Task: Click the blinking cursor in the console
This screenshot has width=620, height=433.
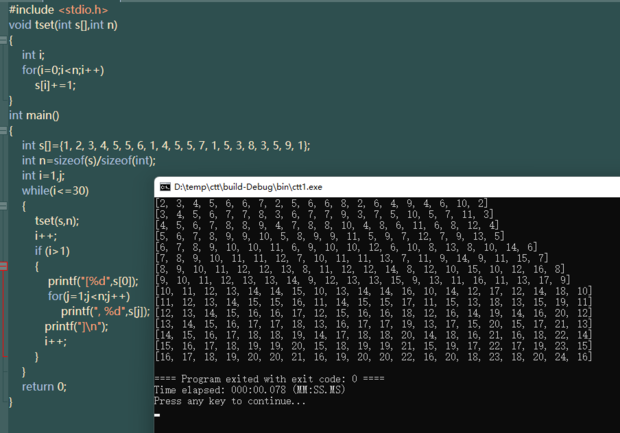Action: coord(158,413)
